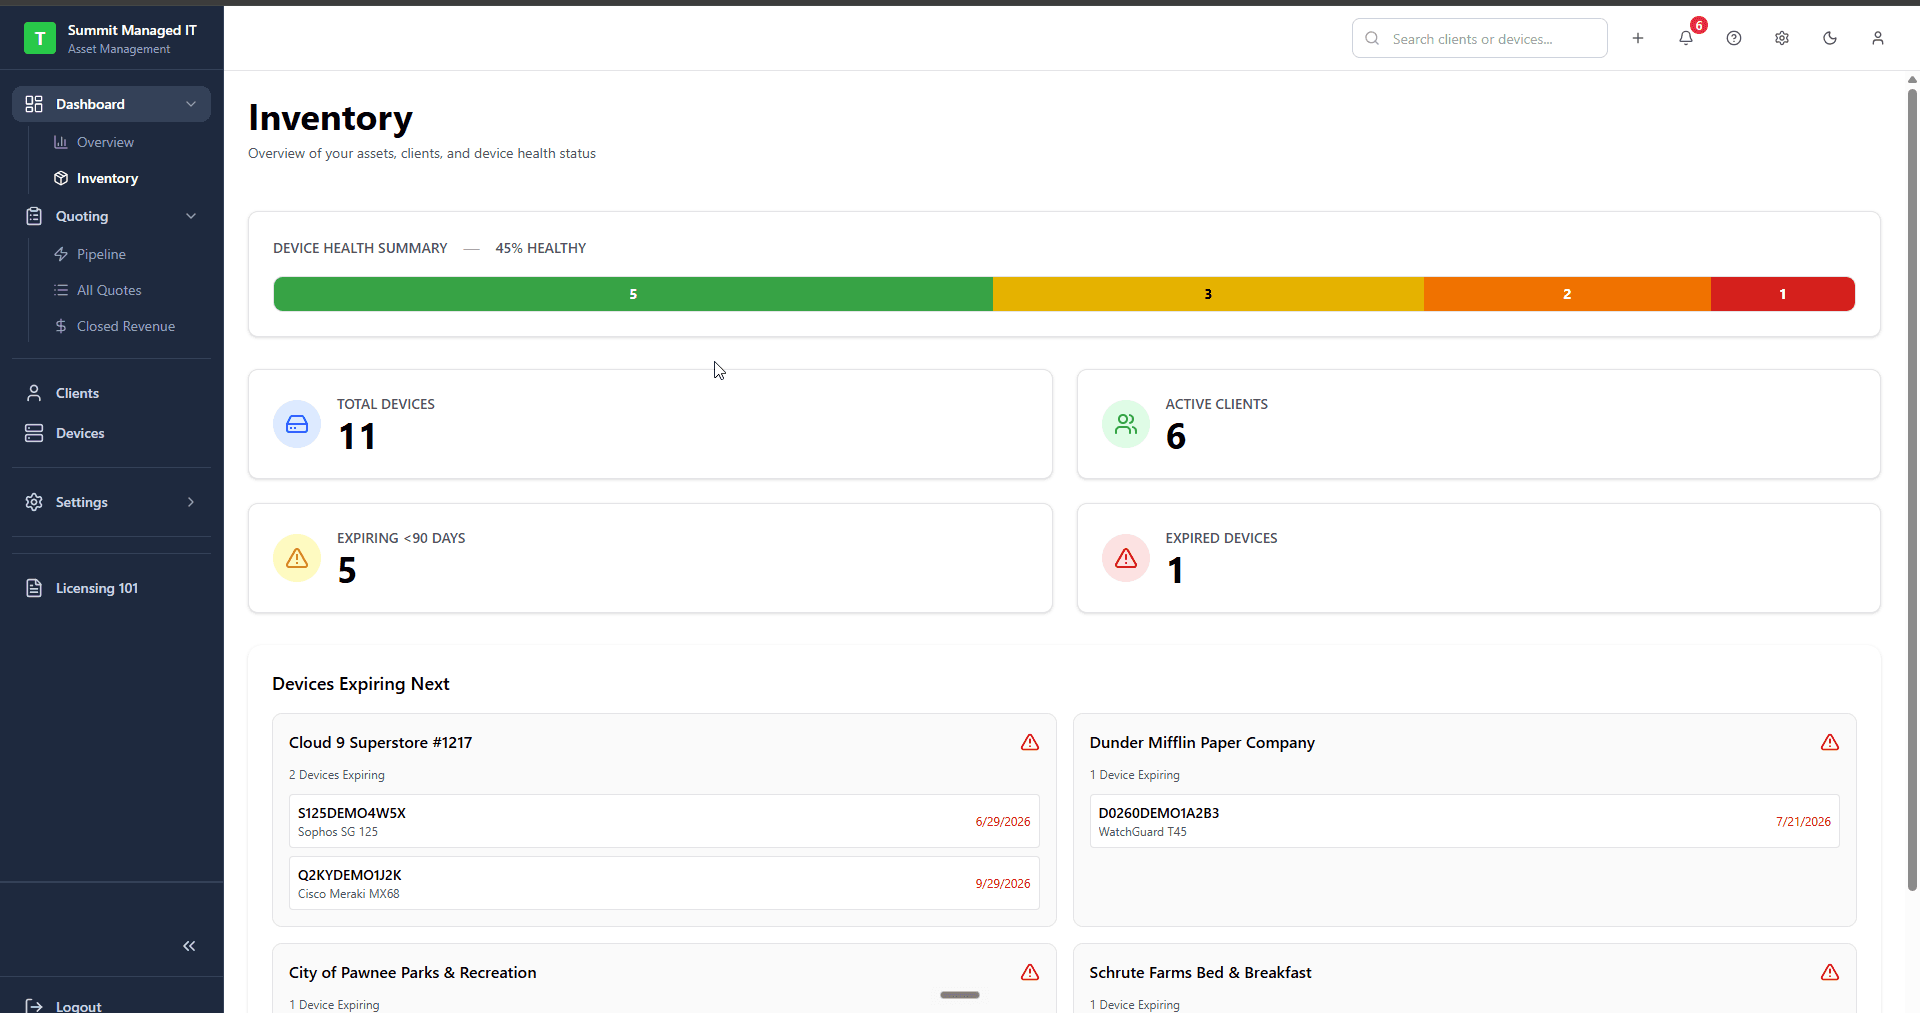The width and height of the screenshot is (1920, 1013).
Task: Click the Expired Devices count 1
Action: pyautogui.click(x=1175, y=570)
